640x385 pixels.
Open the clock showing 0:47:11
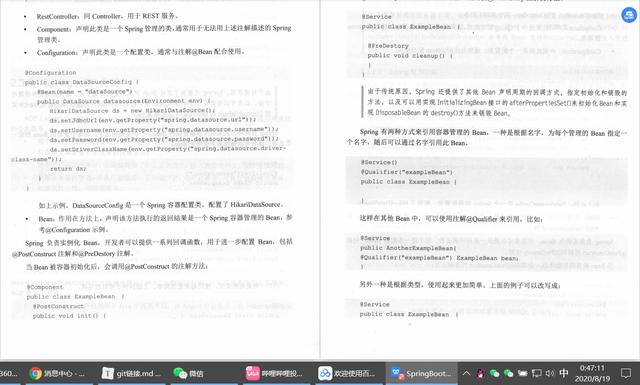(592, 373)
